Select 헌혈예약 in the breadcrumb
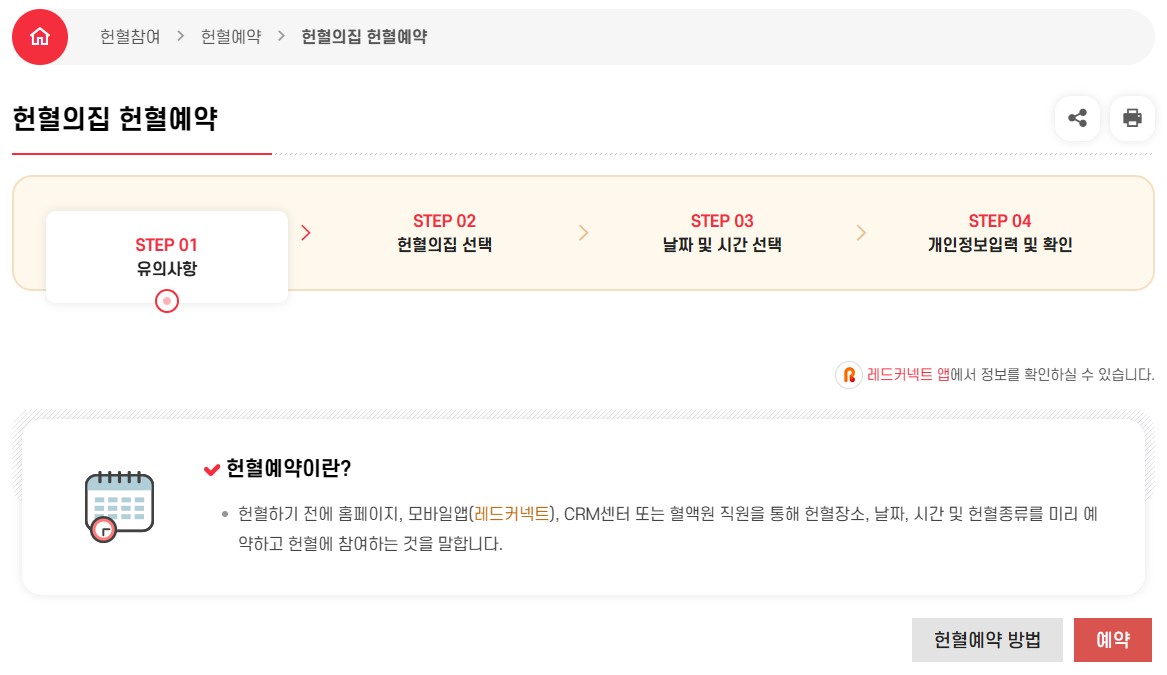 coord(232,36)
